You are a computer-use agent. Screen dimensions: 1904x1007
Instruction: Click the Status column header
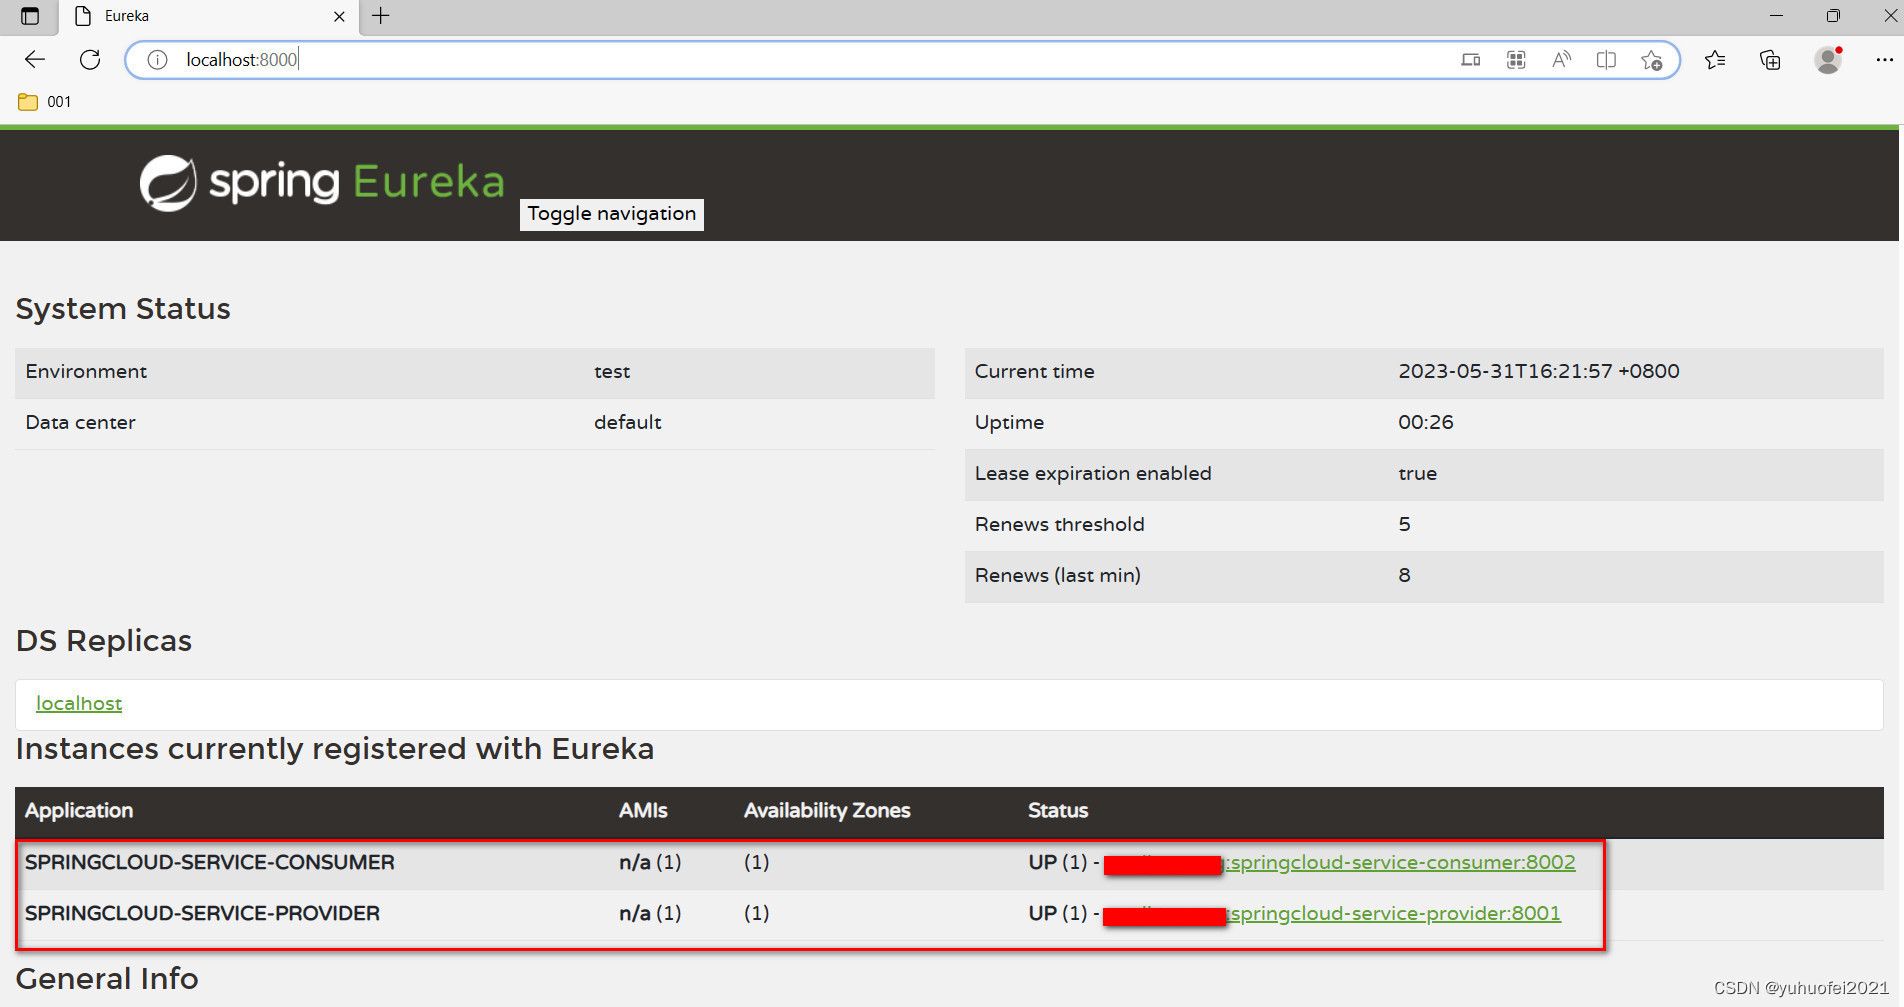1058,810
